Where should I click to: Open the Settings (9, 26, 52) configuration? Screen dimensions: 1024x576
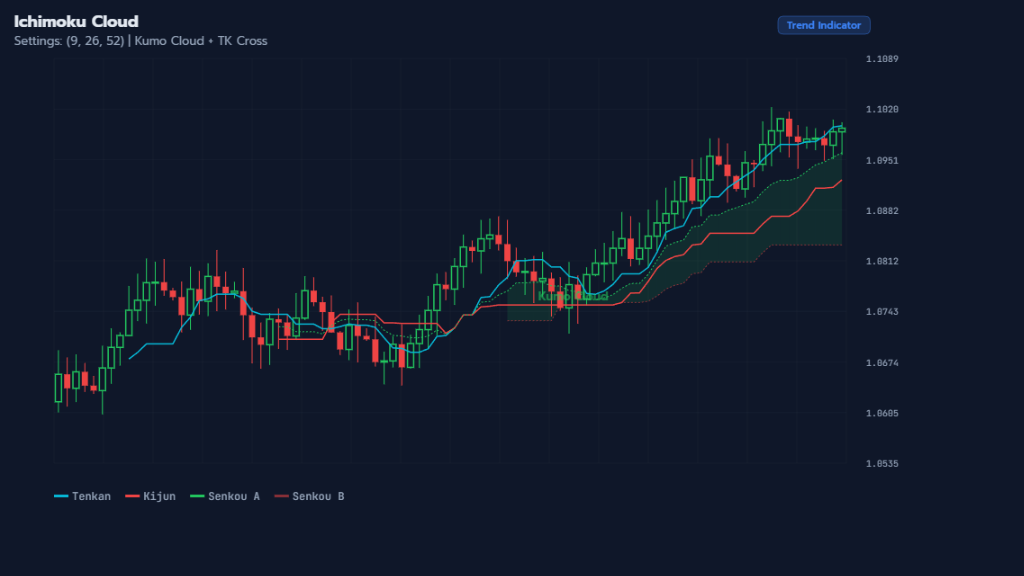click(68, 41)
